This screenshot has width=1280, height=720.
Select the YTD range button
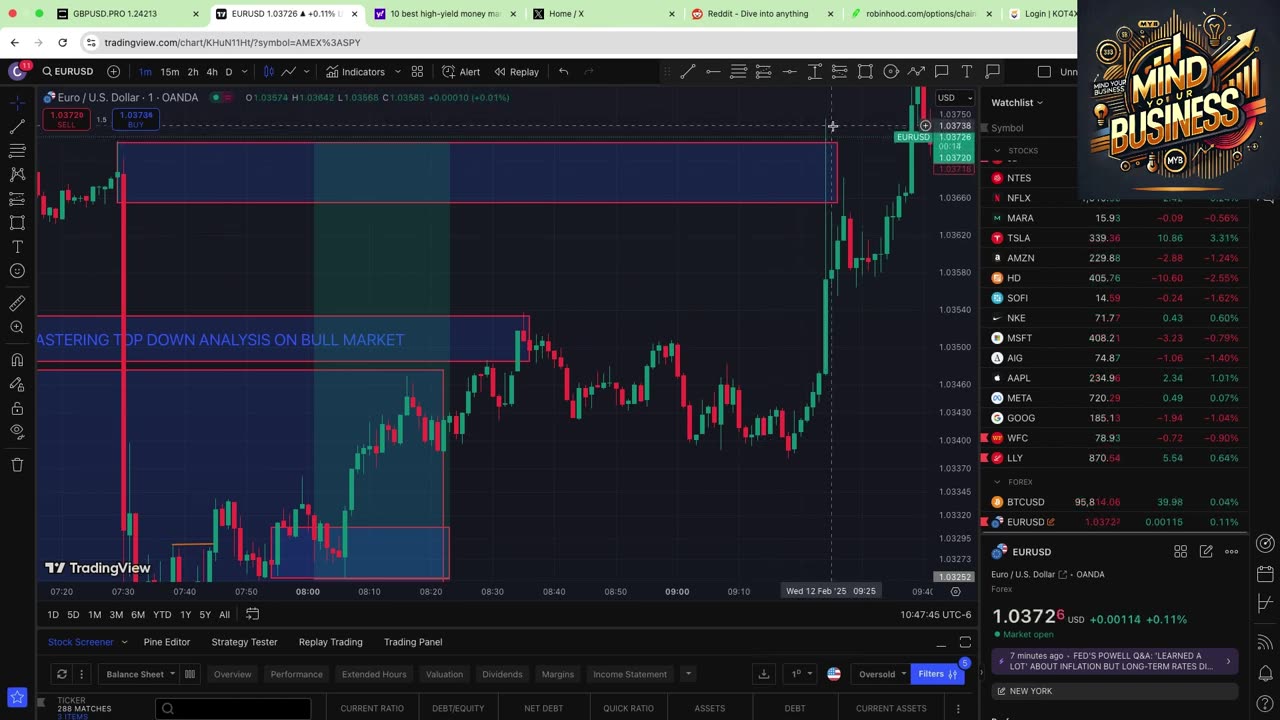[162, 615]
